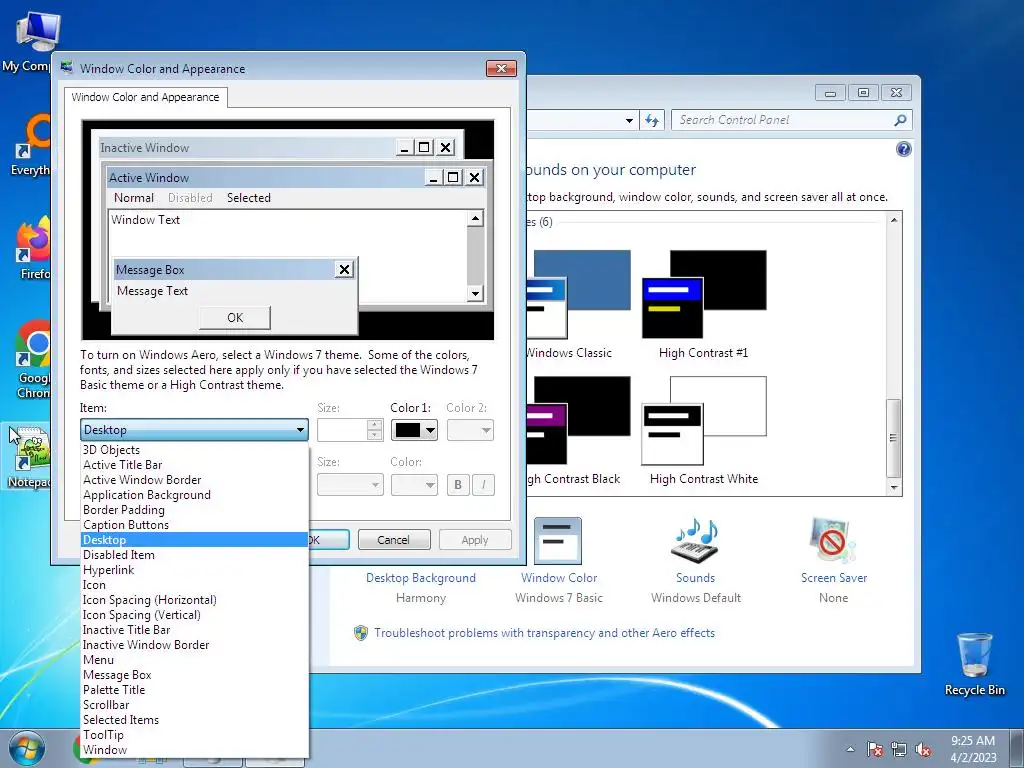This screenshot has height=768, width=1024.
Task: Select Palette Title list entry
Action: 195,690
